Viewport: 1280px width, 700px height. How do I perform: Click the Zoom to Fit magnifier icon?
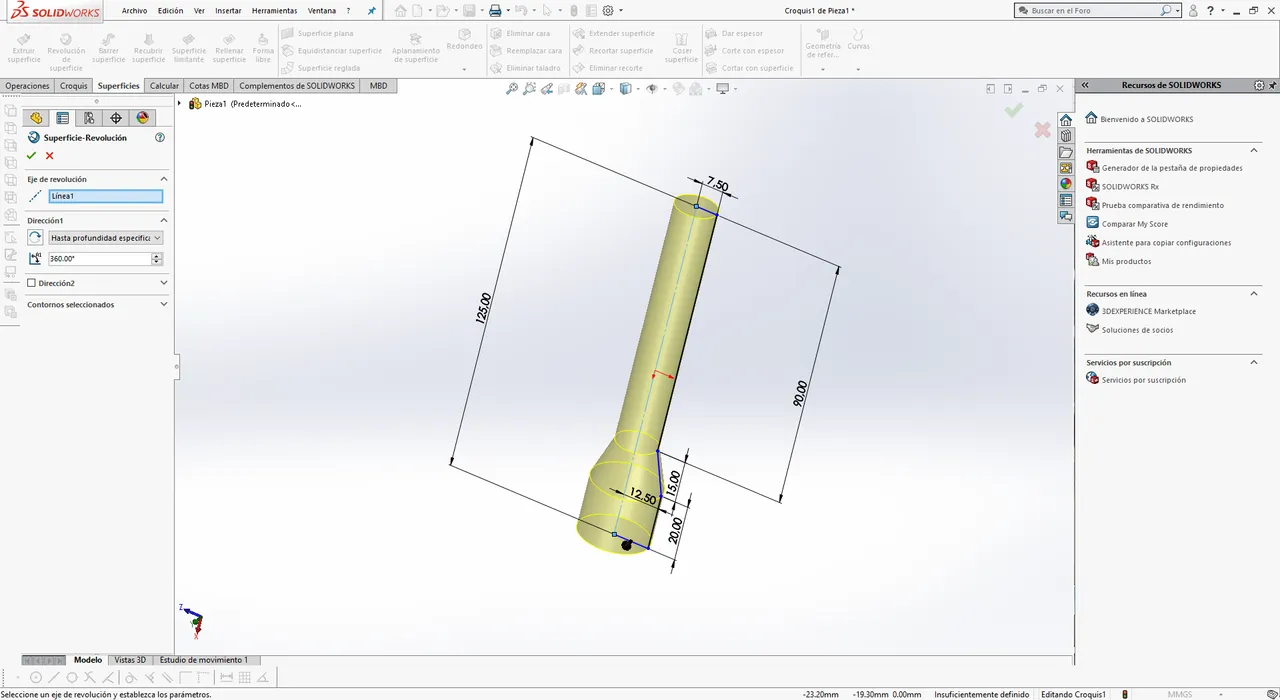(512, 89)
